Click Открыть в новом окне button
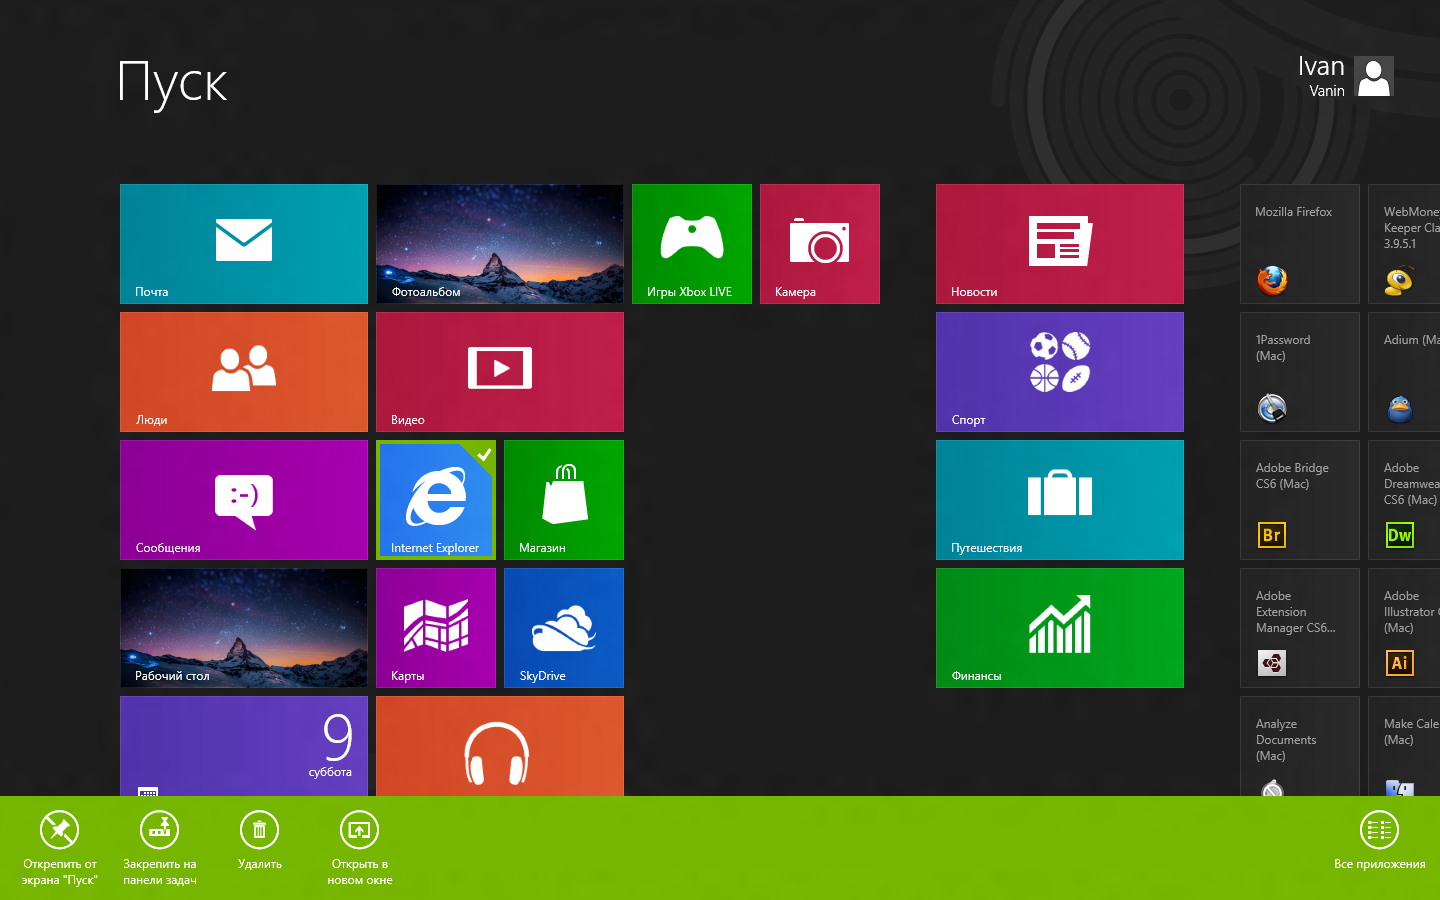Screen dimensions: 1440x900 360,848
